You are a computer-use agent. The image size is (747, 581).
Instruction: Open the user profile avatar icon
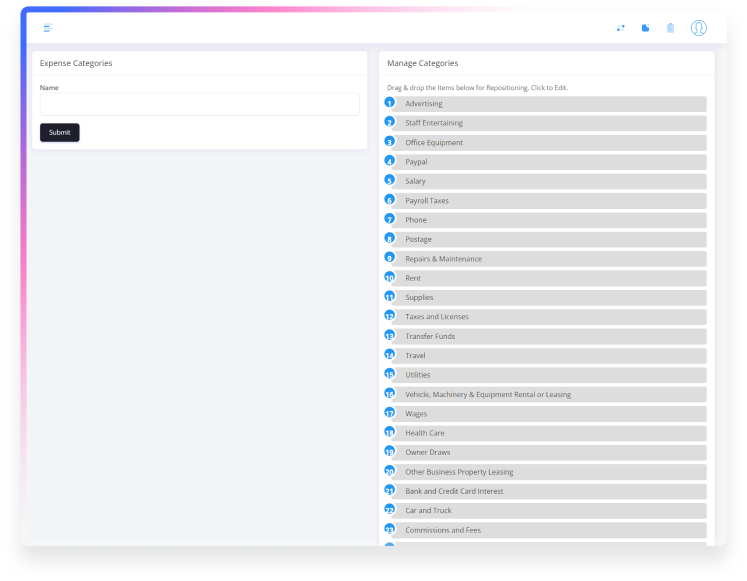(x=698, y=28)
